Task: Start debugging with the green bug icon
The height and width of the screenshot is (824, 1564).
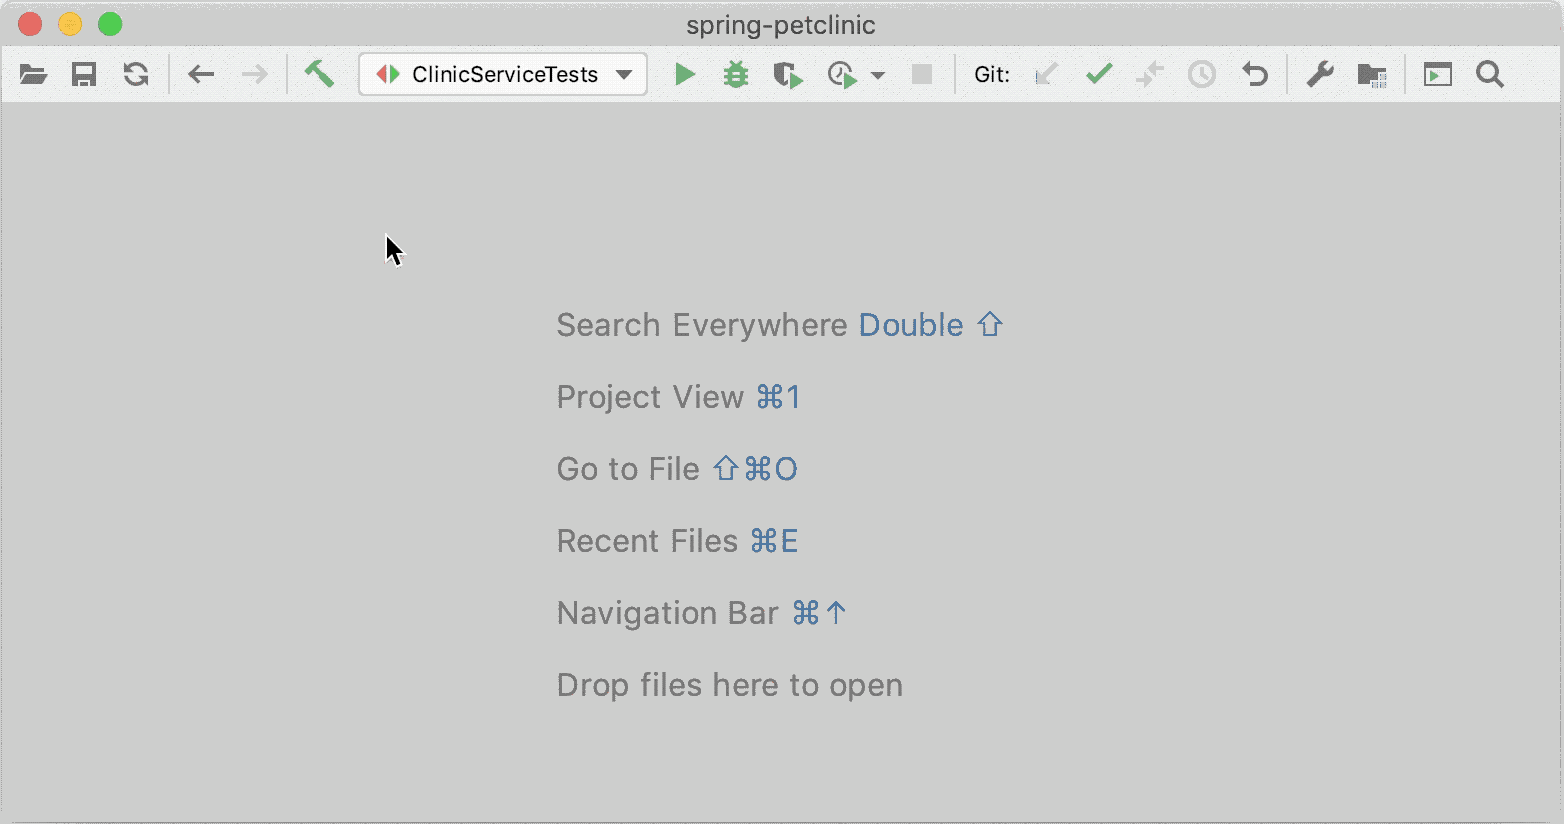Action: pos(736,75)
